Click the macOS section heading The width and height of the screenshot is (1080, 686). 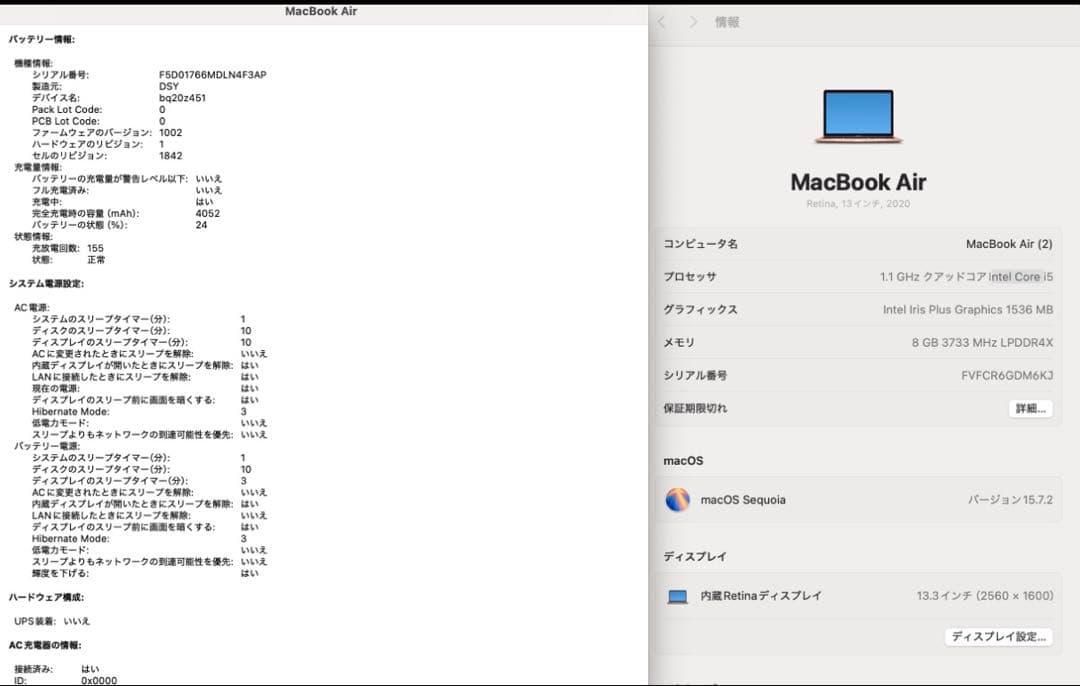[683, 461]
